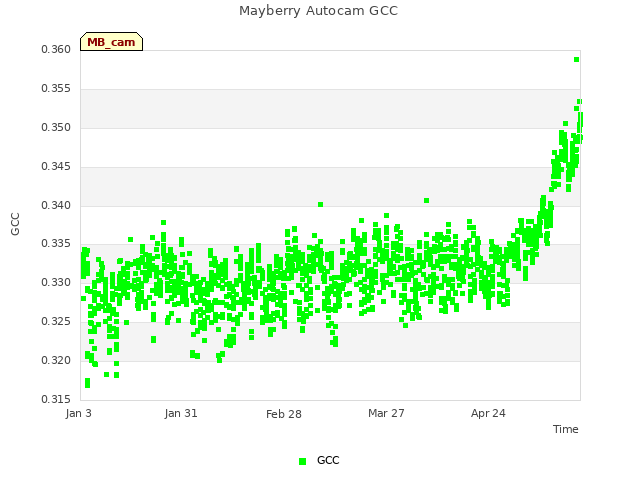Click the 0.345 y-axis value

56,167
